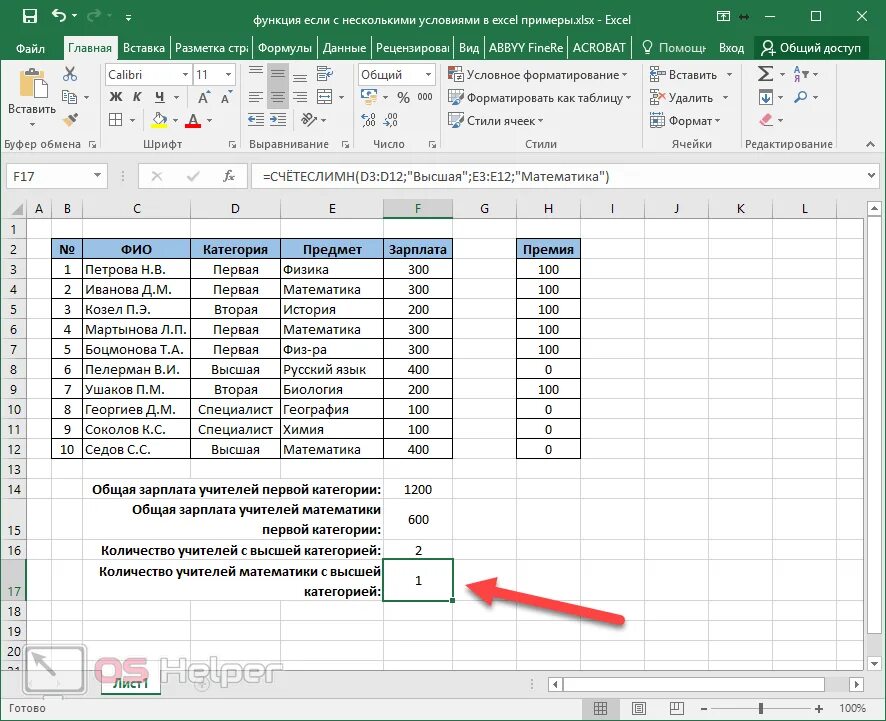886x721 pixels.
Task: Toggle underline Ч formatting
Action: (x=160, y=97)
